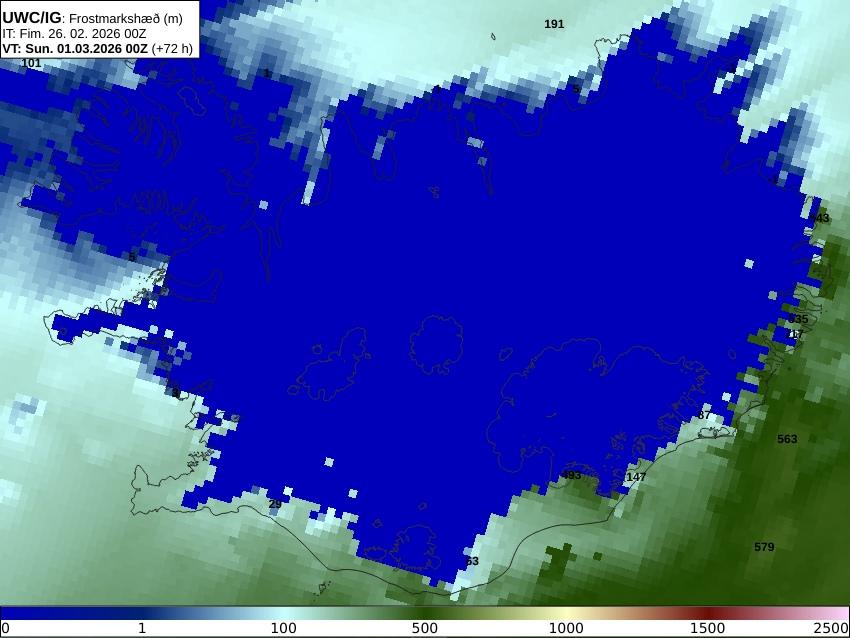Click the value 563 on the map
This screenshot has width=850, height=638.
coord(787,439)
